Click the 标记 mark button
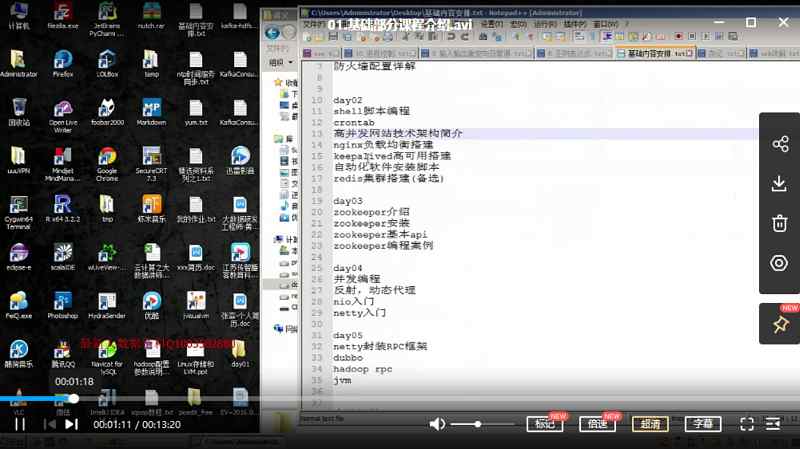Viewport: 800px width, 449px height. point(545,424)
